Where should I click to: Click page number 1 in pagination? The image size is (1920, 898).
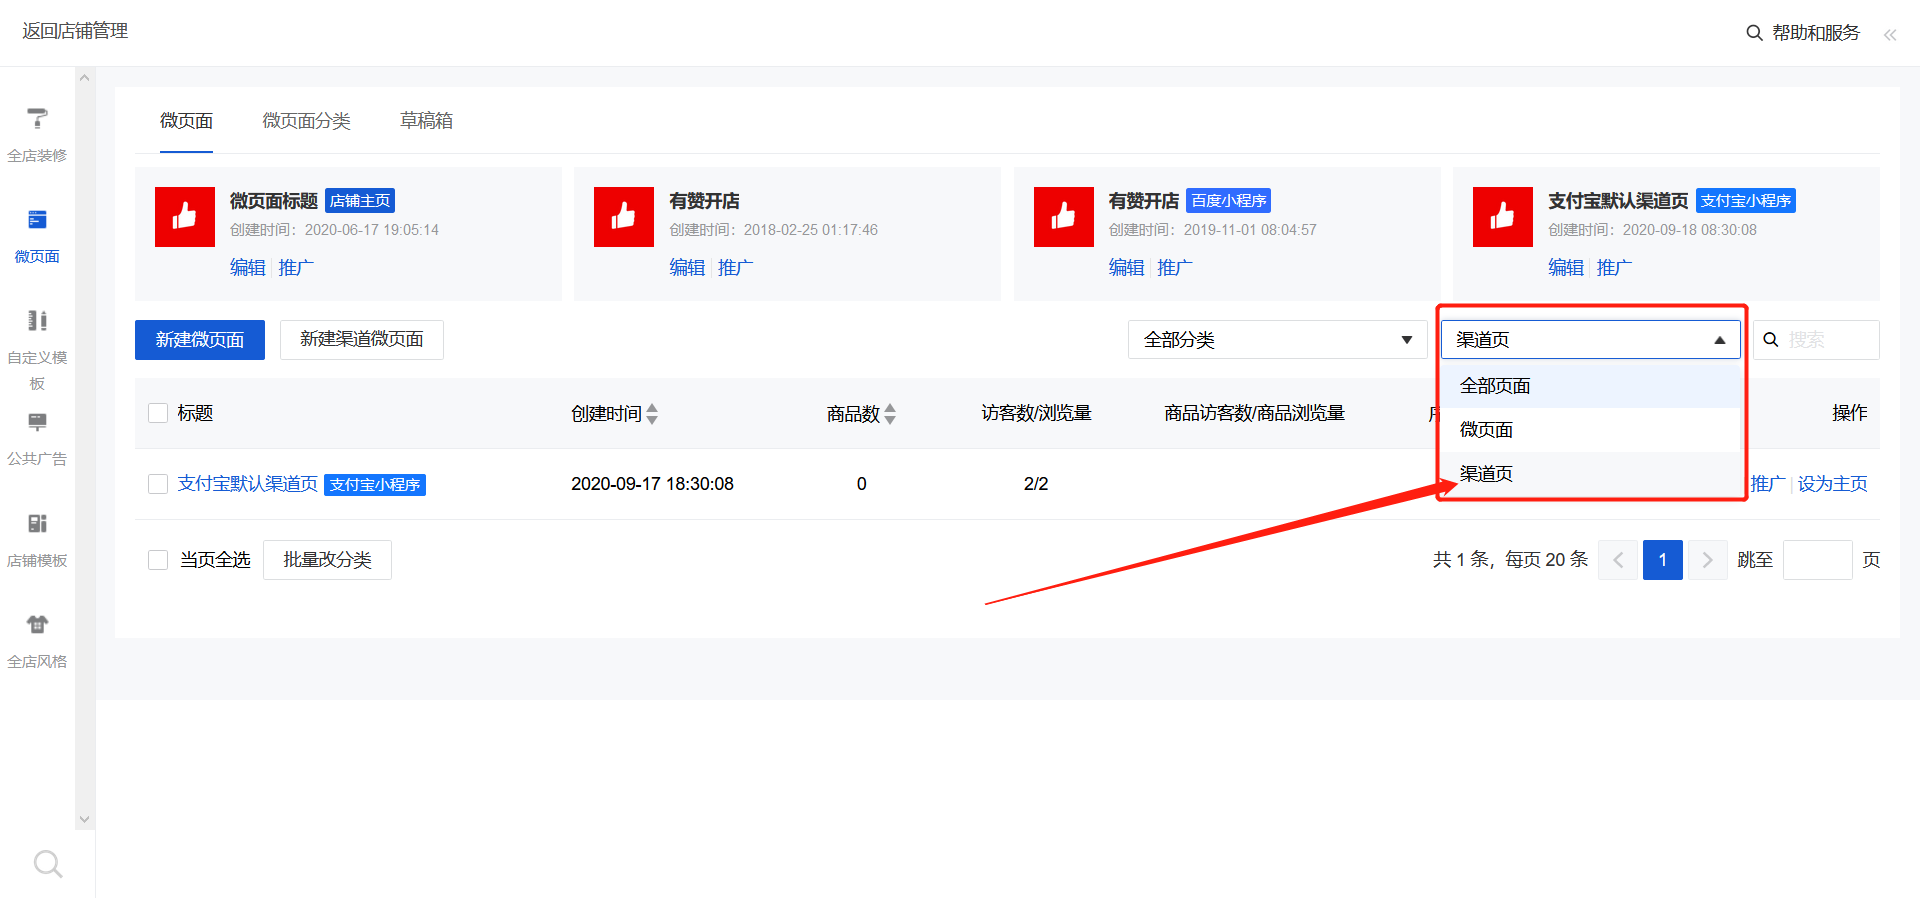click(1663, 560)
